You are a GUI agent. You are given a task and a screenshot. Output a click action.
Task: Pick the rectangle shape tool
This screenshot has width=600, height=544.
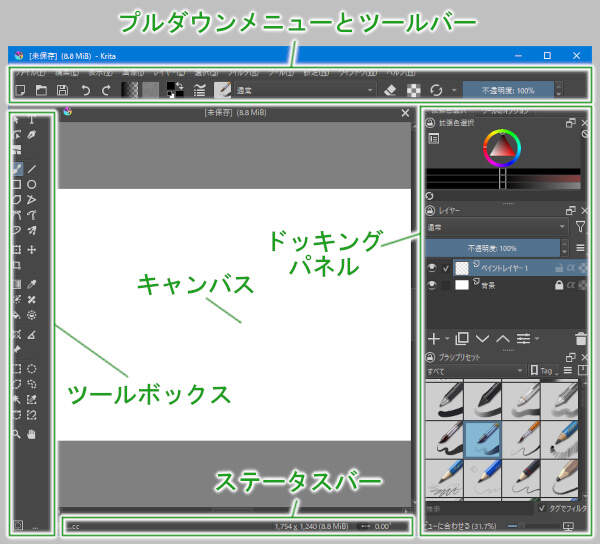(x=17, y=185)
